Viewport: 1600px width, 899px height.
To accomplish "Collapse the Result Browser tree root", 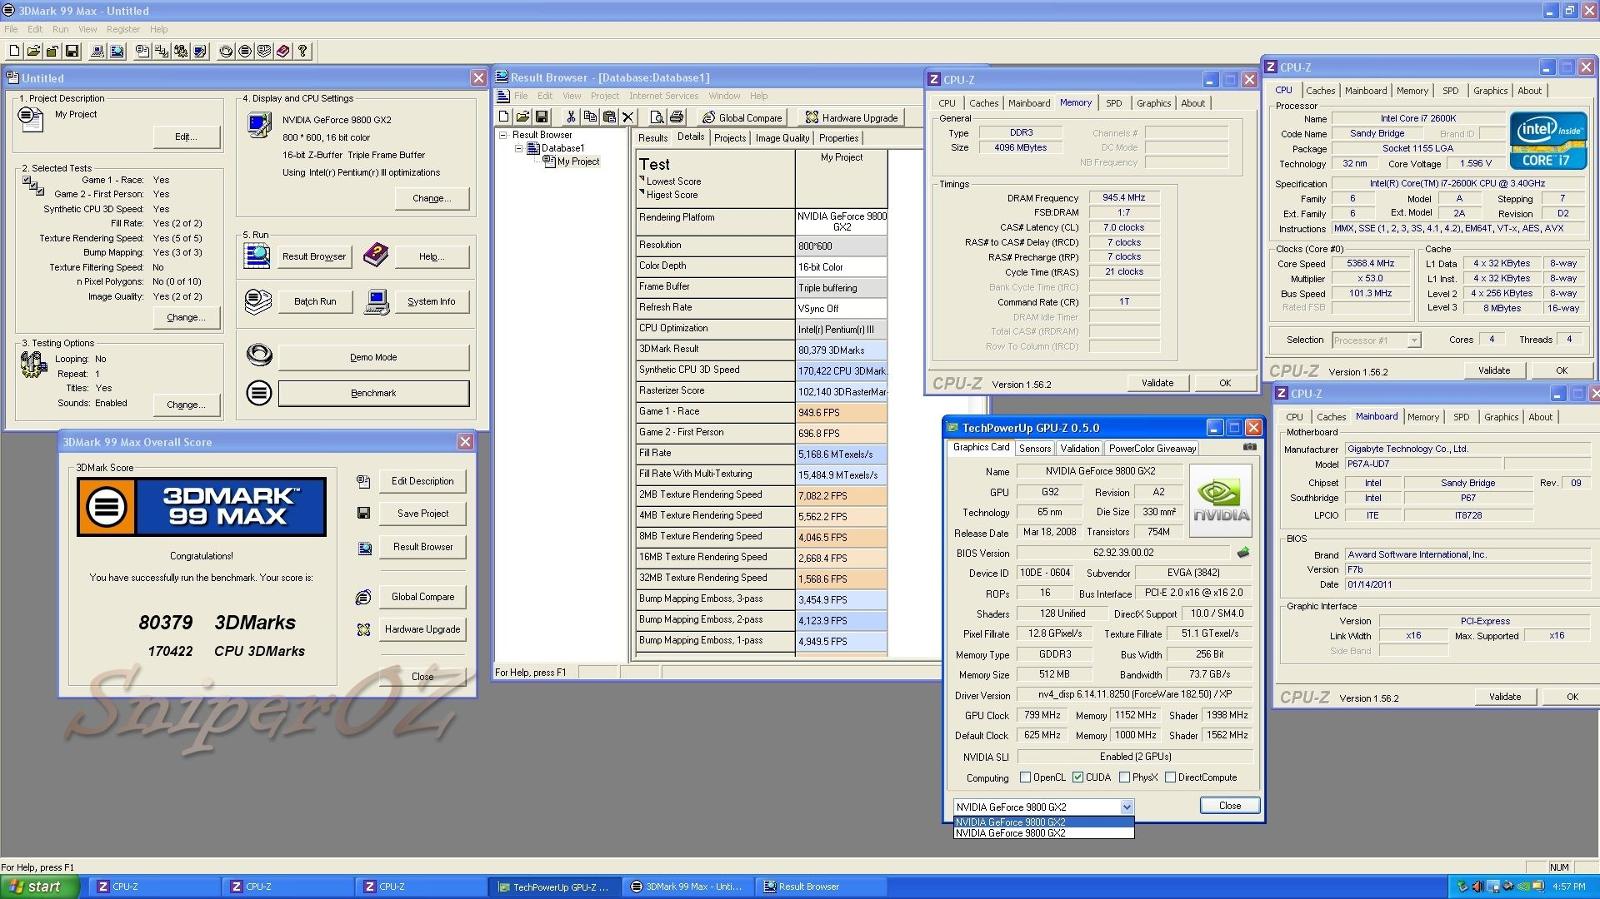I will coord(503,135).
